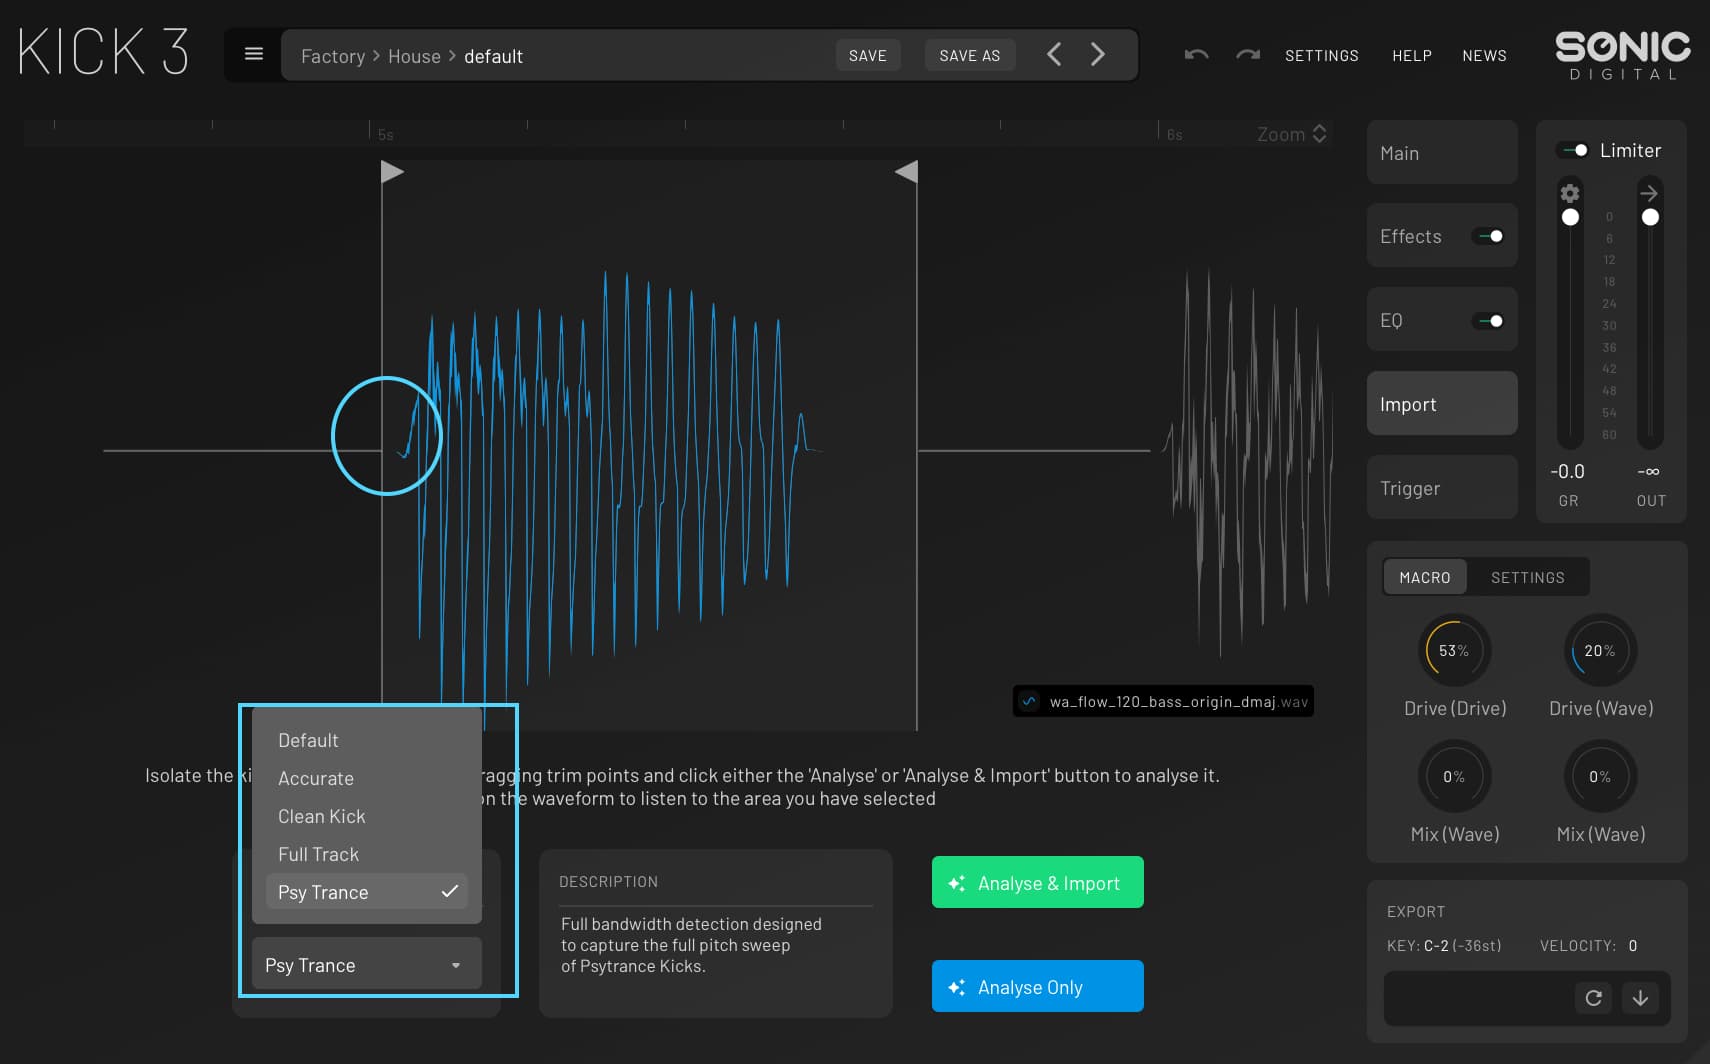Image resolution: width=1710 pixels, height=1064 pixels.
Task: Go to the previous preset arrow
Action: [1054, 55]
